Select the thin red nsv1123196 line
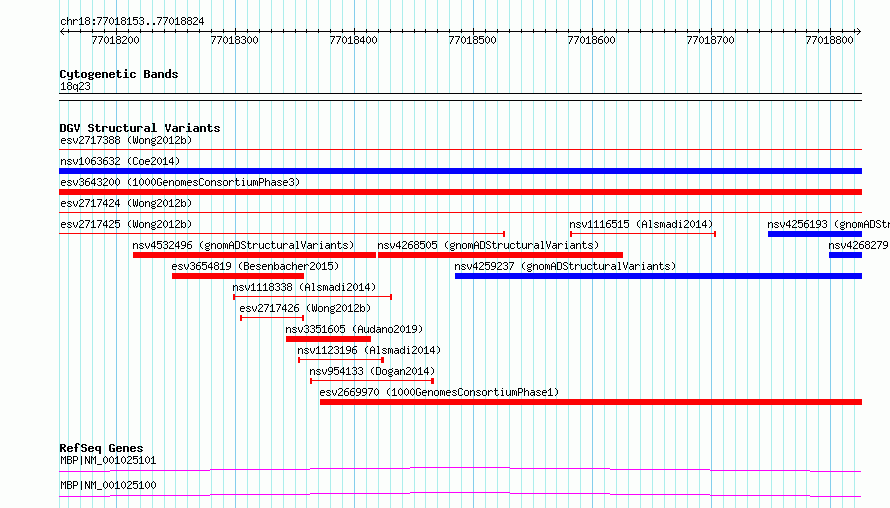 coord(341,360)
